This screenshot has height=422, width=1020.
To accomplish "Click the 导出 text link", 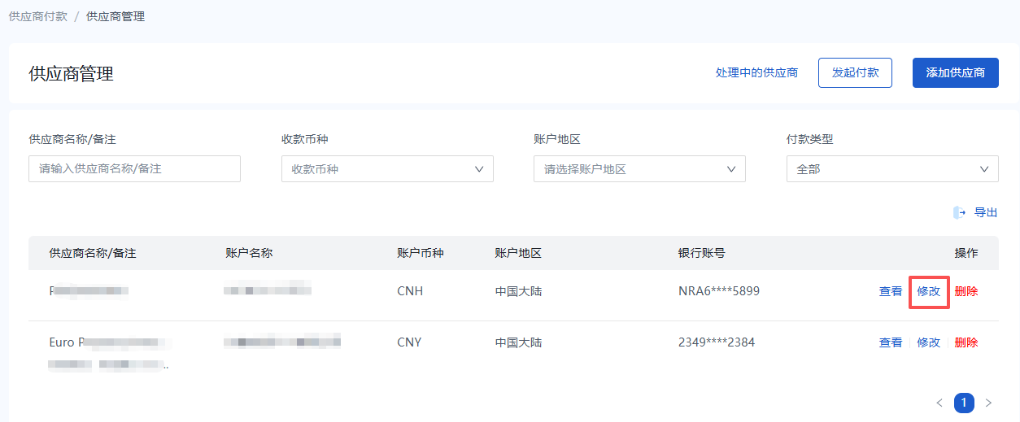I will 986,213.
